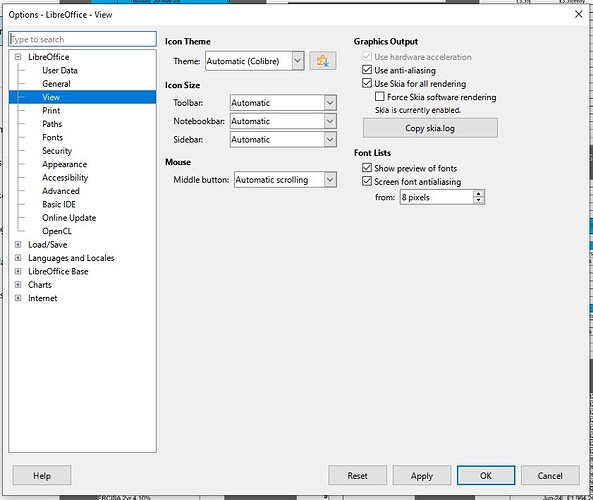Select Security in the tree

coord(57,151)
